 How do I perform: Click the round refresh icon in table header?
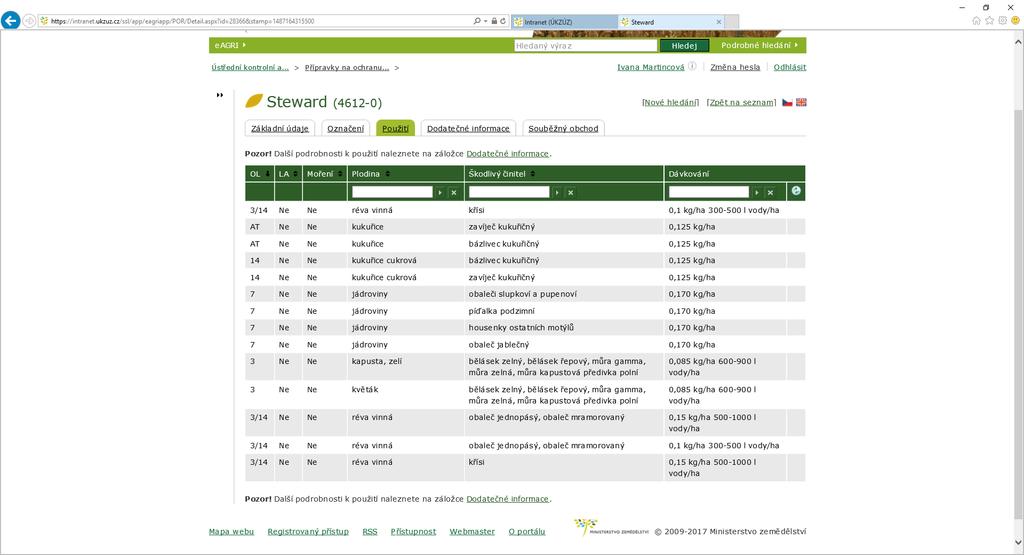tap(796, 191)
